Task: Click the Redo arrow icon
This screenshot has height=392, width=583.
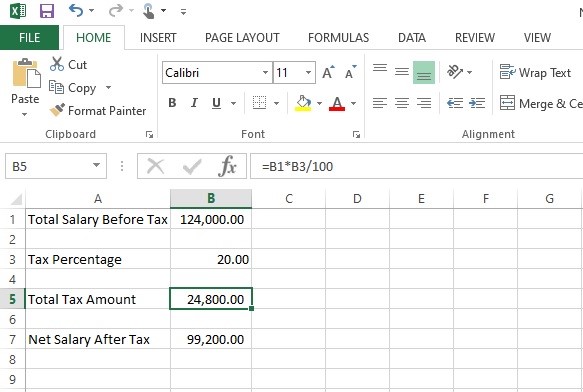Action: [x=115, y=10]
